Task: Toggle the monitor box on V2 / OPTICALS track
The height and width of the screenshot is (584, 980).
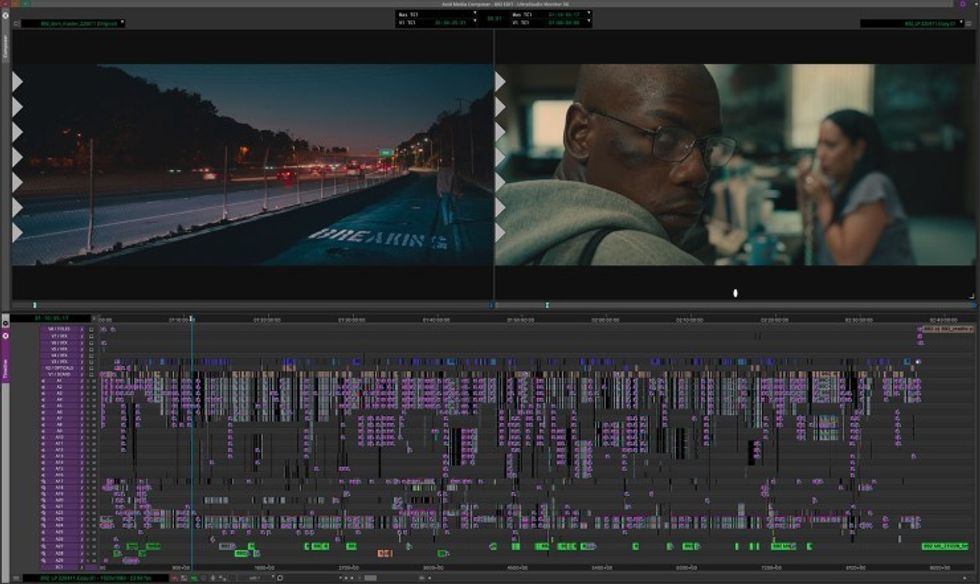Action: click(x=91, y=368)
